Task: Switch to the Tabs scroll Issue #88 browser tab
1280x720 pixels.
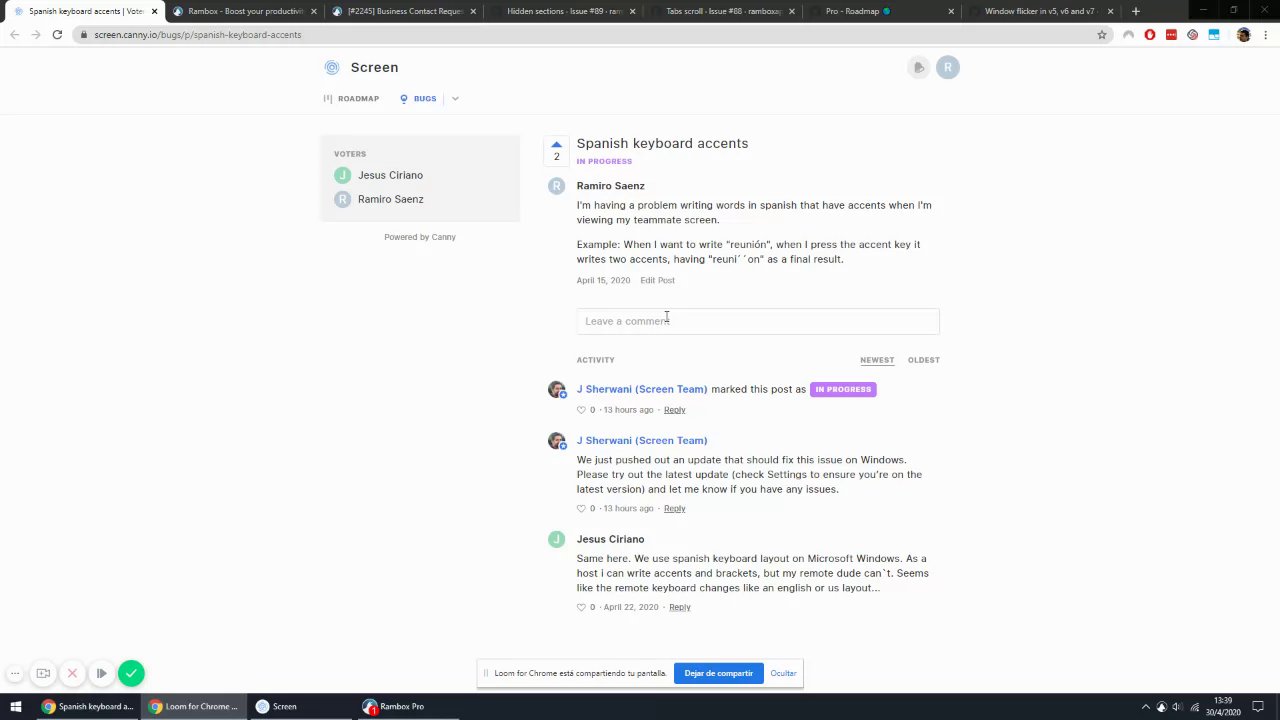Action: tap(723, 12)
